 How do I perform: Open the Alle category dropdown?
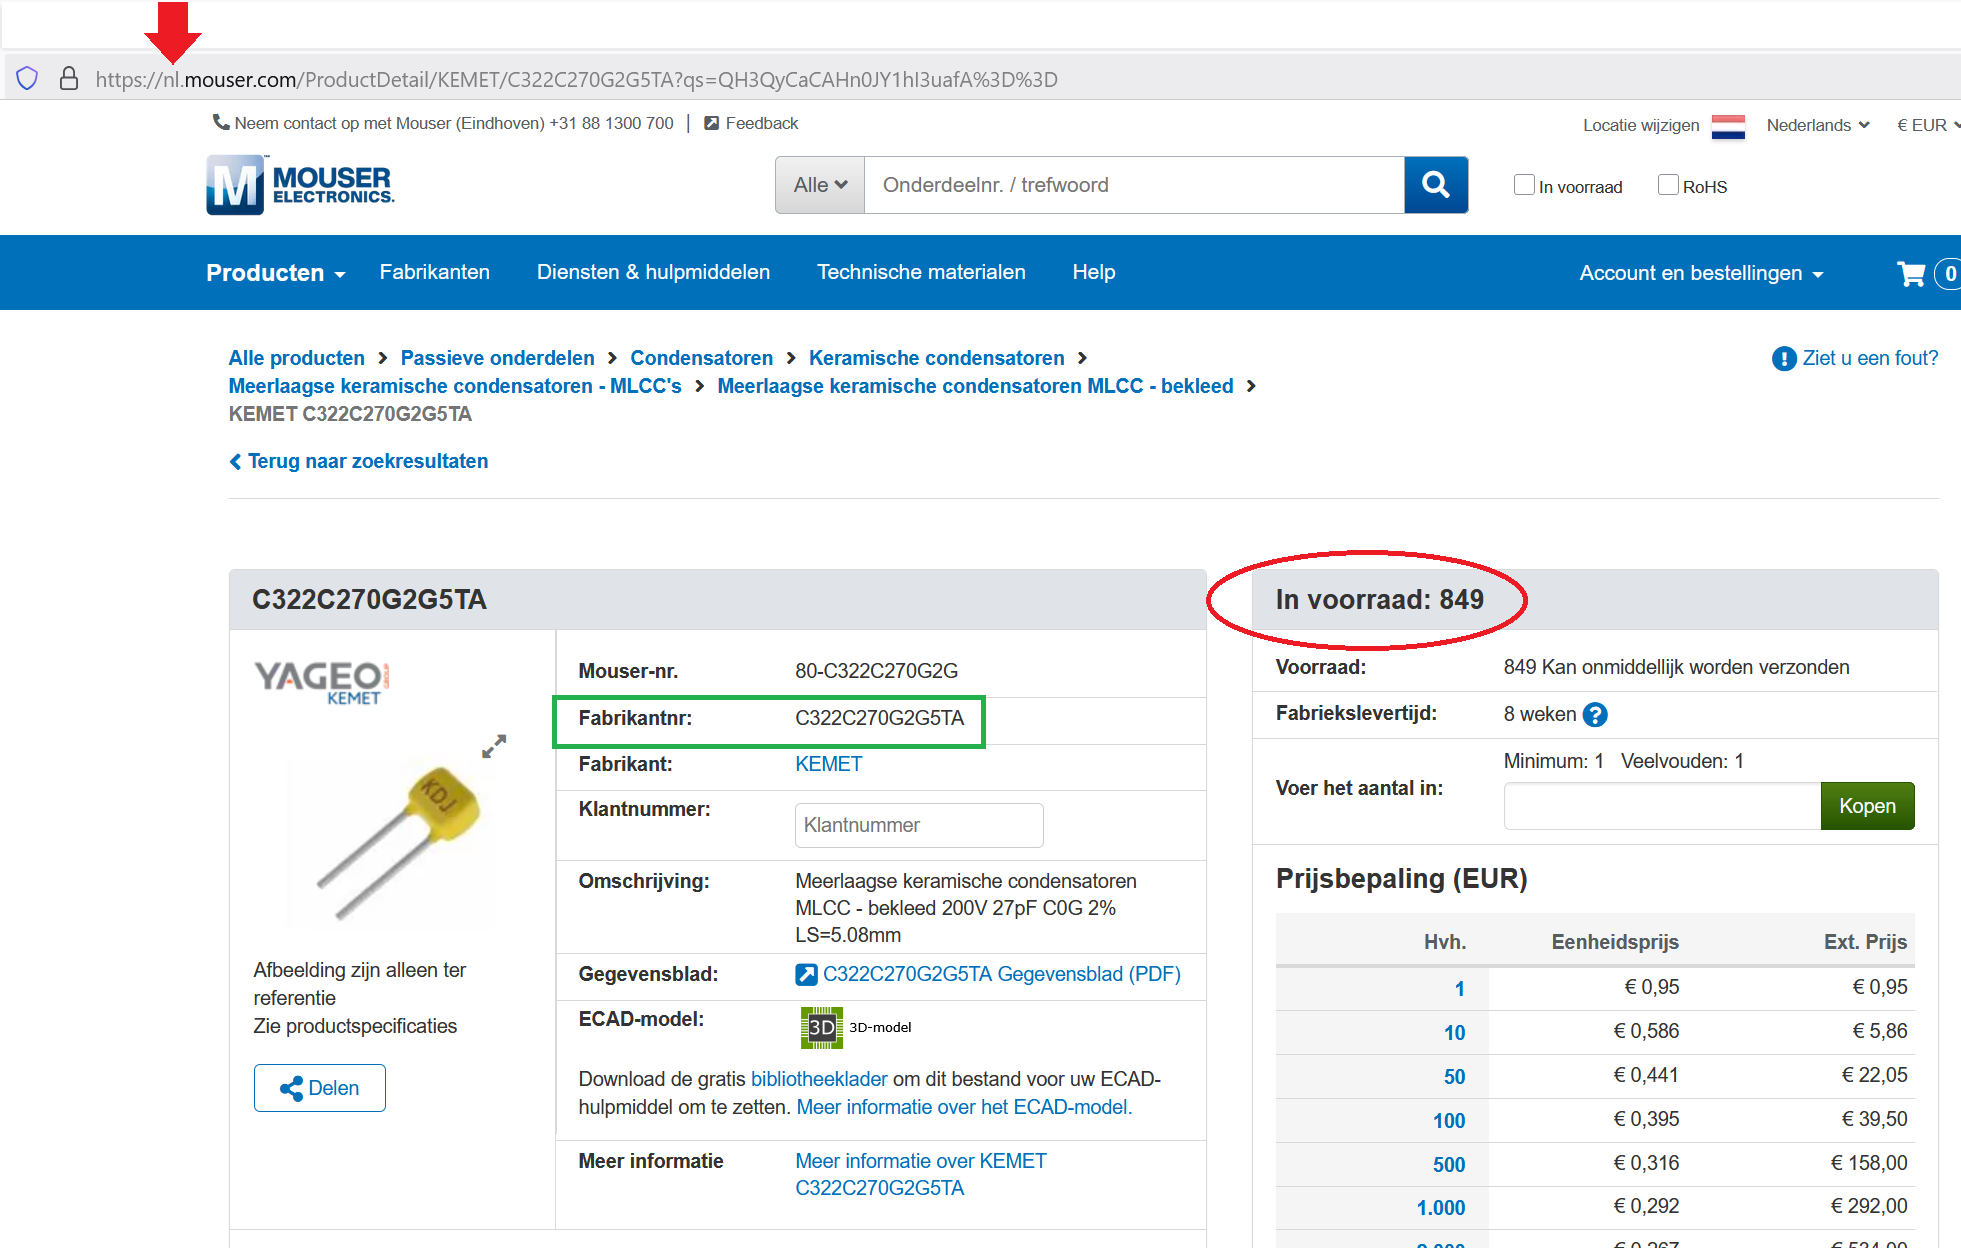[820, 185]
